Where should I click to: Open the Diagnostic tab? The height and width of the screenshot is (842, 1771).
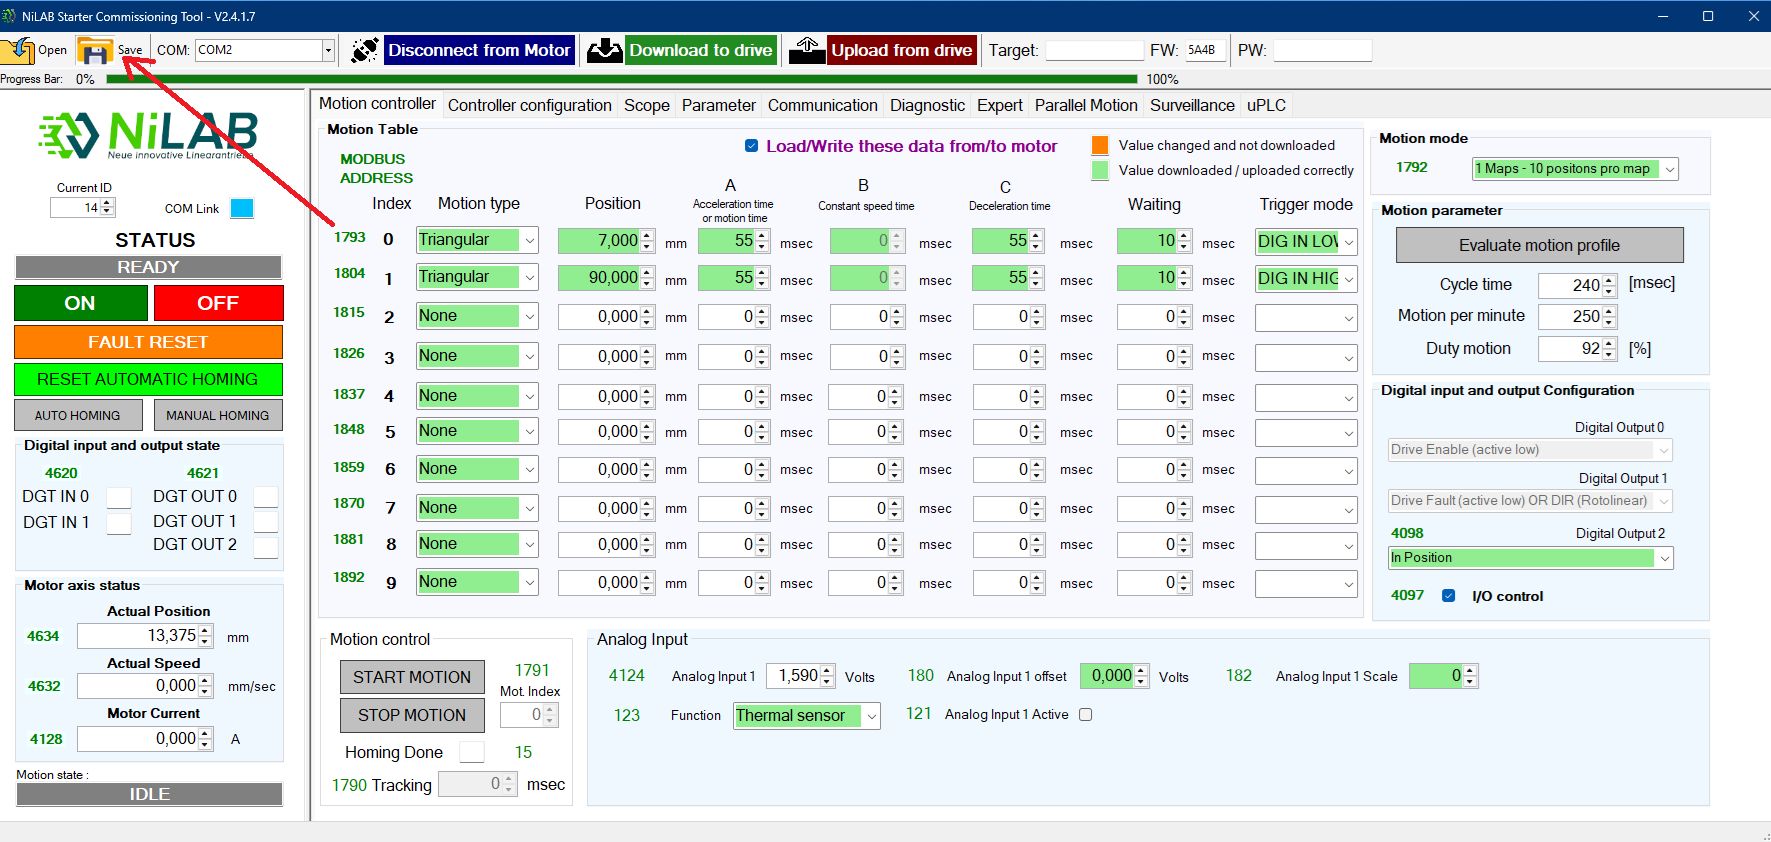[x=927, y=105]
